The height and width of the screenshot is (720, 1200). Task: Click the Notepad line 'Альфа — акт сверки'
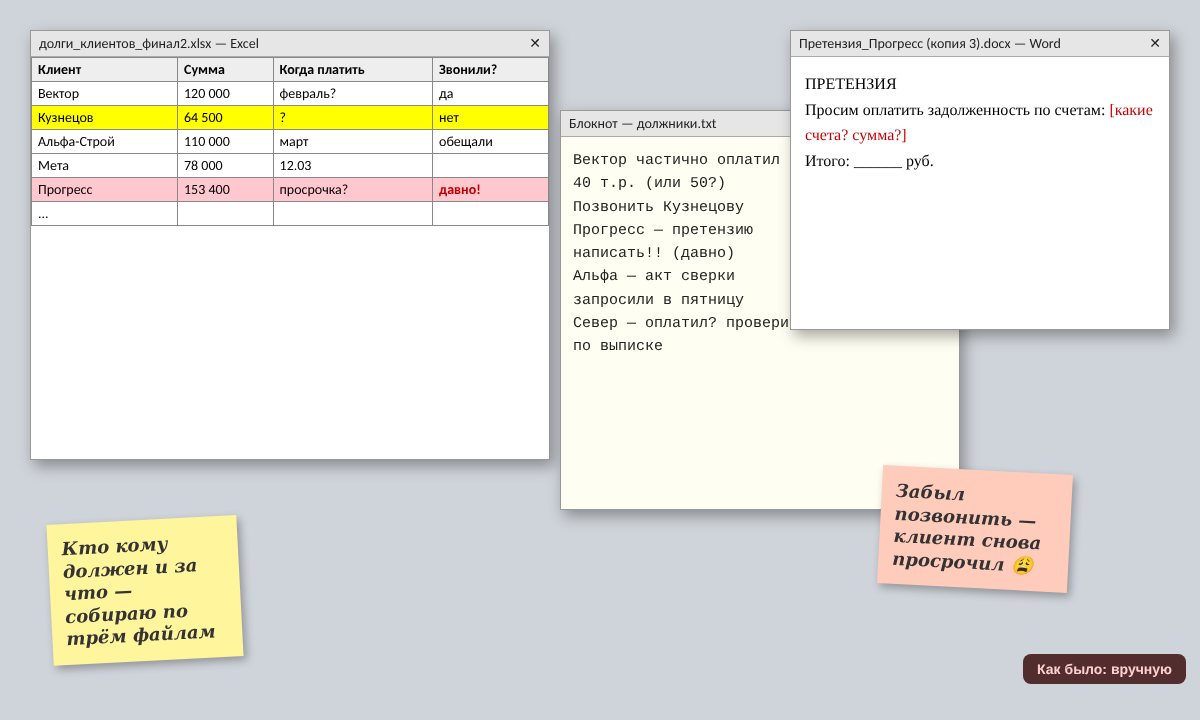pyautogui.click(x=654, y=276)
